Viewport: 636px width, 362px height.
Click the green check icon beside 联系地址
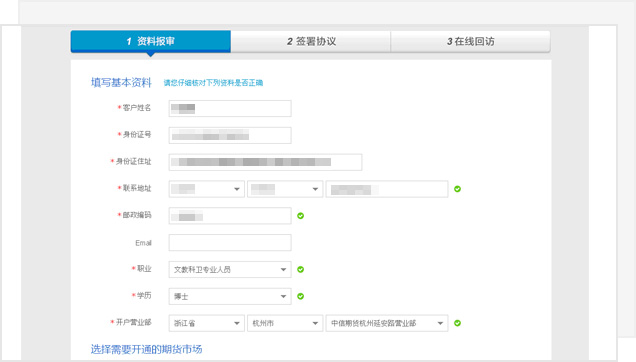point(458,189)
